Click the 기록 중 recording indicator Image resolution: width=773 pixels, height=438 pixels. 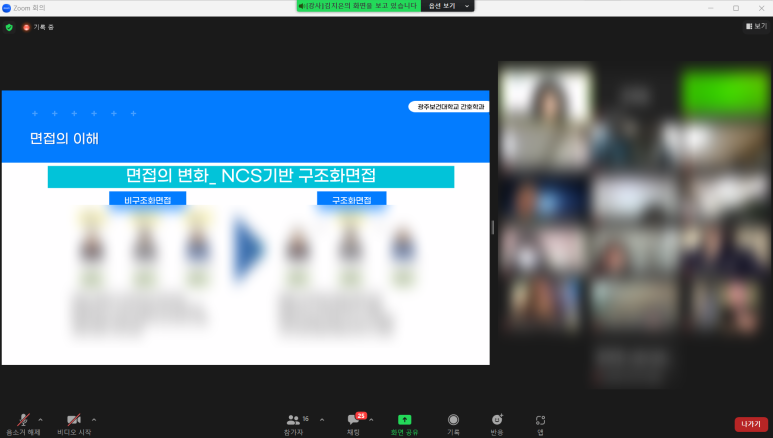click(x=38, y=27)
